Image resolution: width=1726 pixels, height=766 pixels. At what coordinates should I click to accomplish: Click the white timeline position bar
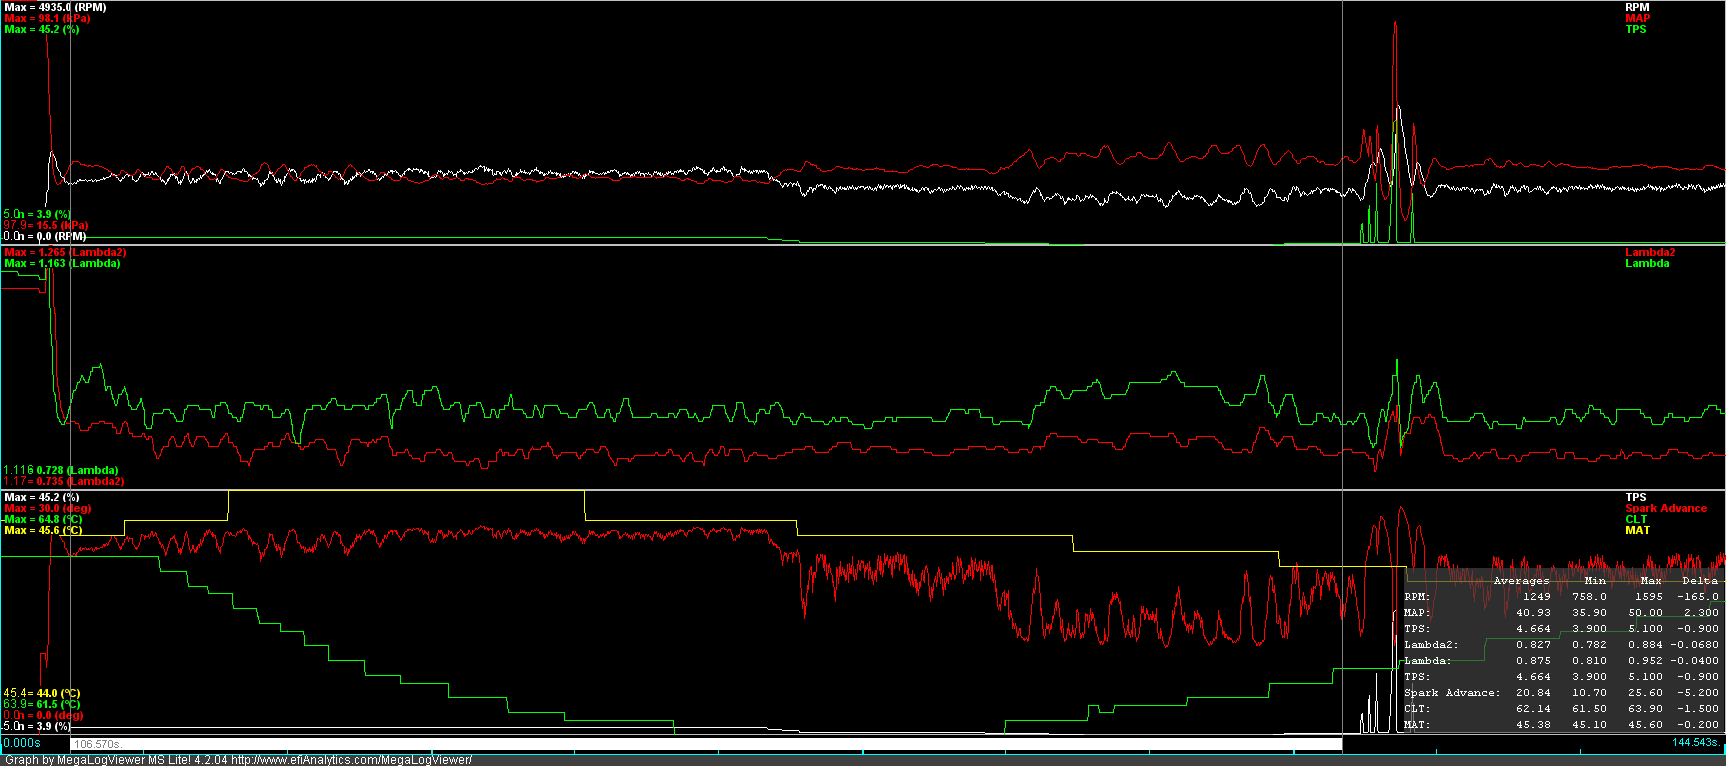tap(706, 743)
